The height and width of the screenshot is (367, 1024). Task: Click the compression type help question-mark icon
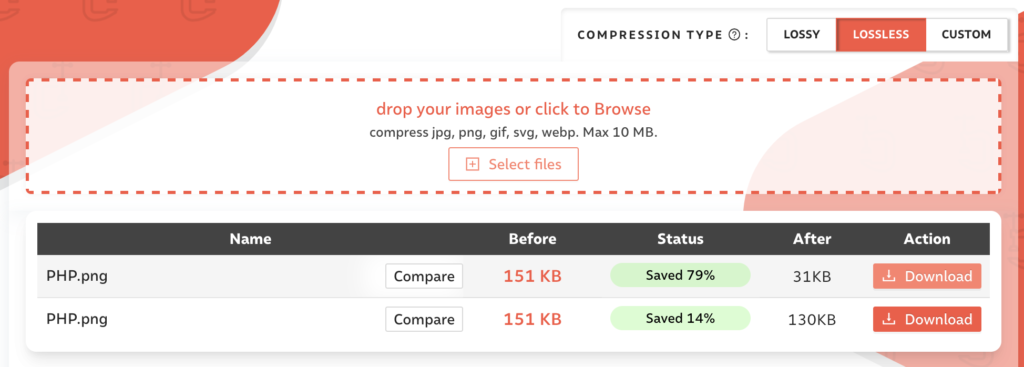(733, 35)
